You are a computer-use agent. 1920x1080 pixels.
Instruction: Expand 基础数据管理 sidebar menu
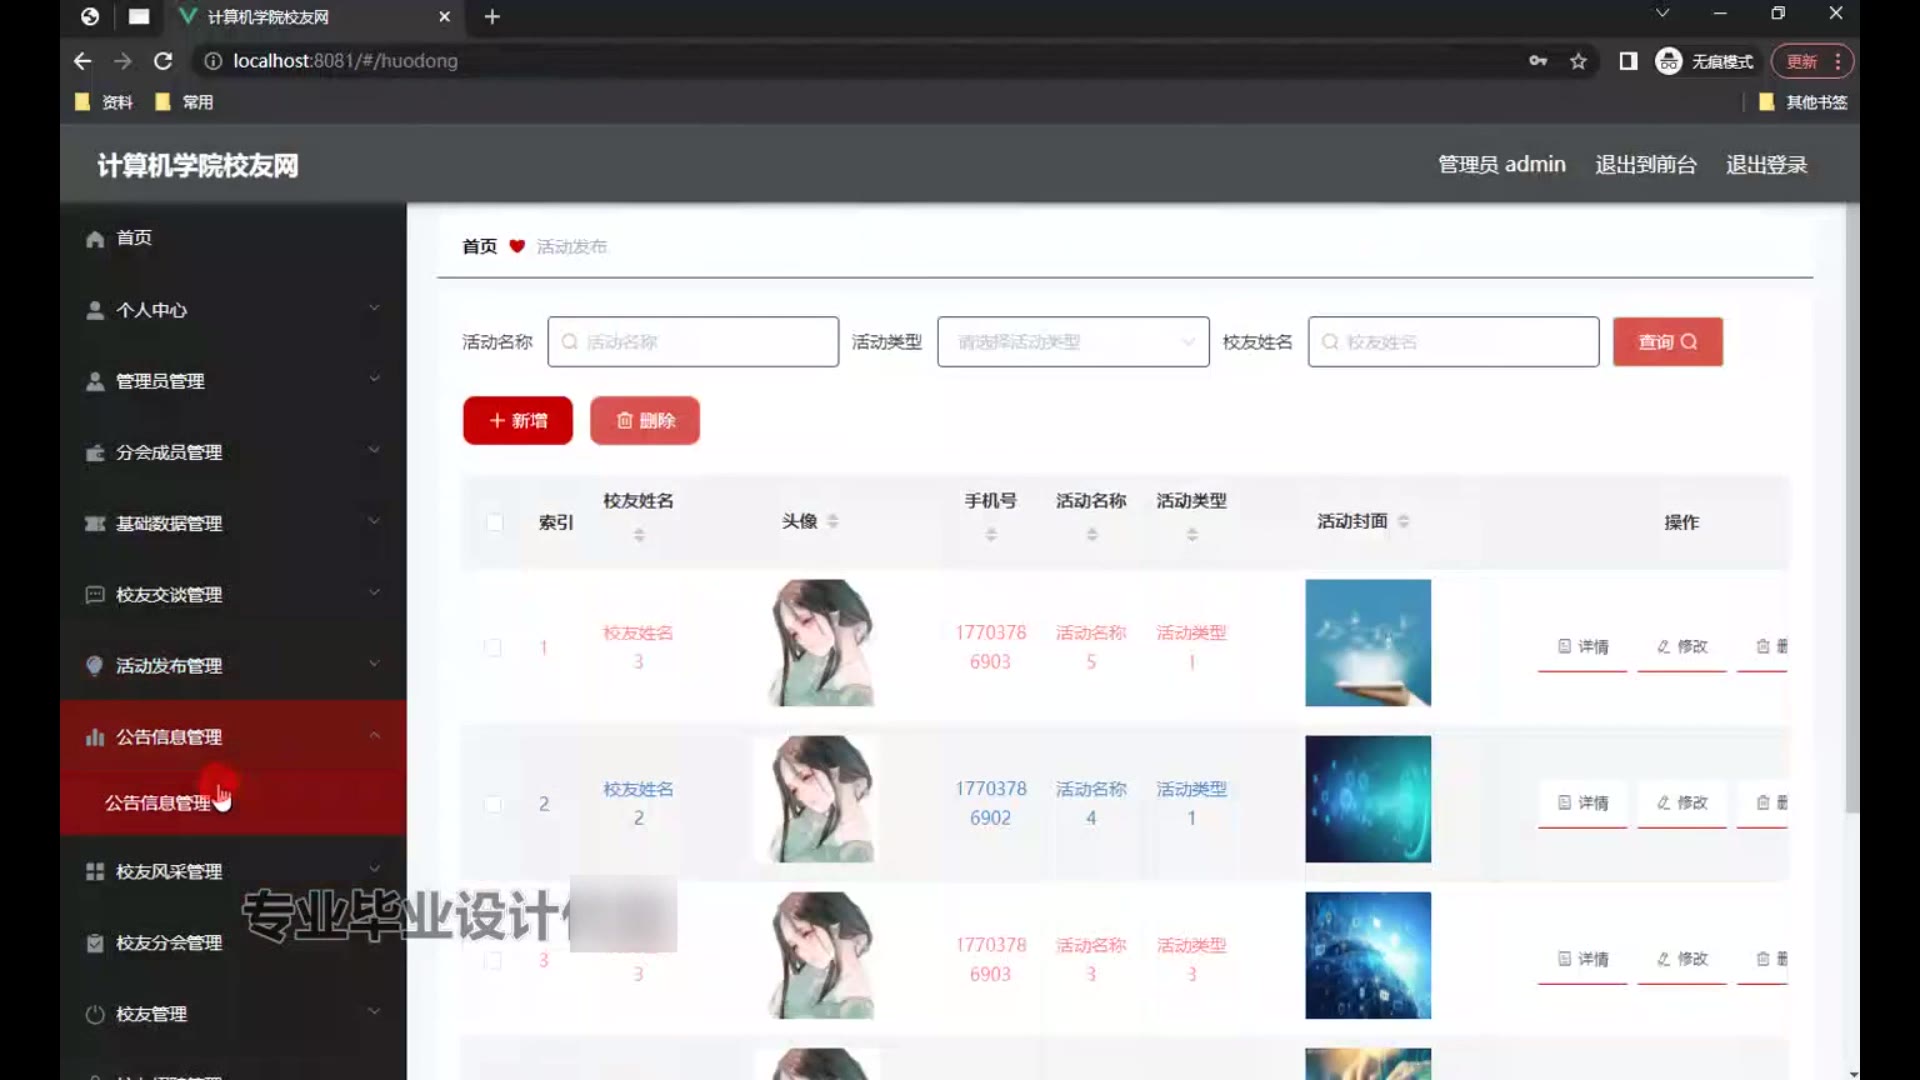(374, 521)
